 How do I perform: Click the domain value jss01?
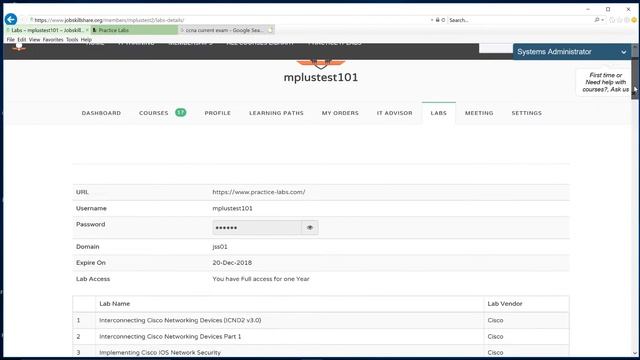[220, 247]
